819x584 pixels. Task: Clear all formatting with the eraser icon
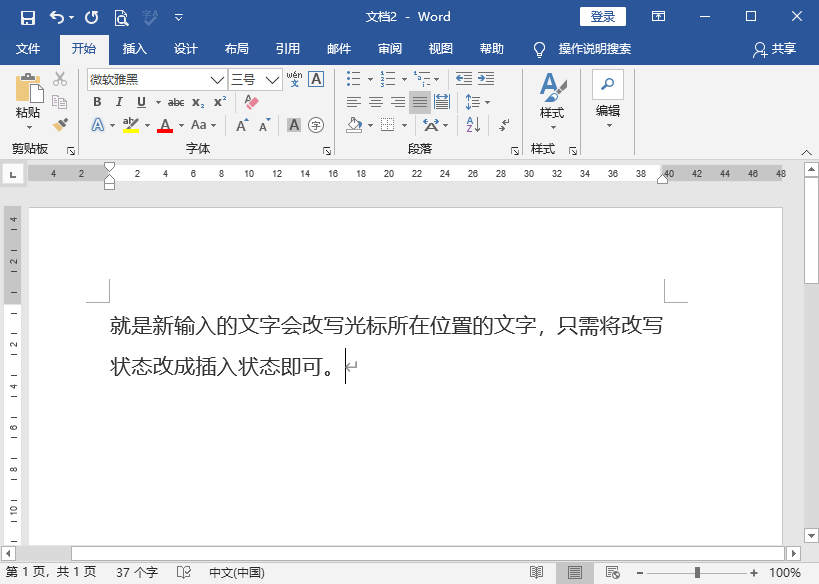251,102
